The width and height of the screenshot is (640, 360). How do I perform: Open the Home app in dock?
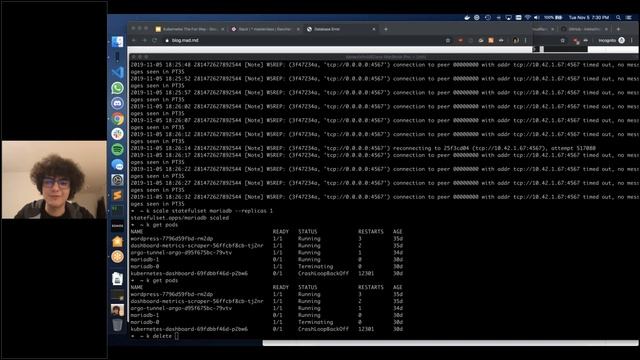tap(118, 241)
